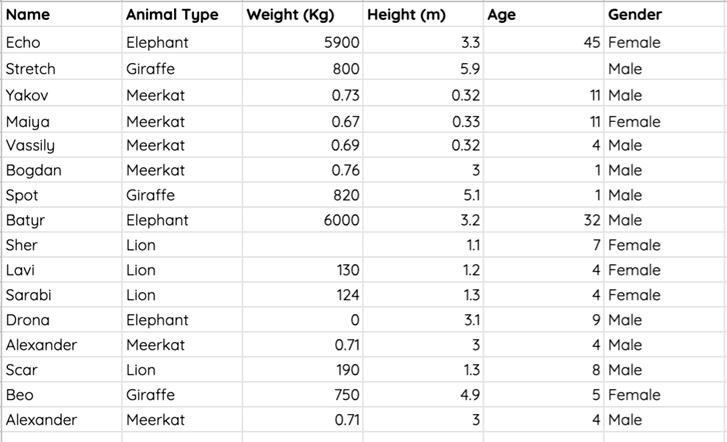The width and height of the screenshot is (727, 442).
Task: Click the name cell Yakov
Action: pos(60,95)
